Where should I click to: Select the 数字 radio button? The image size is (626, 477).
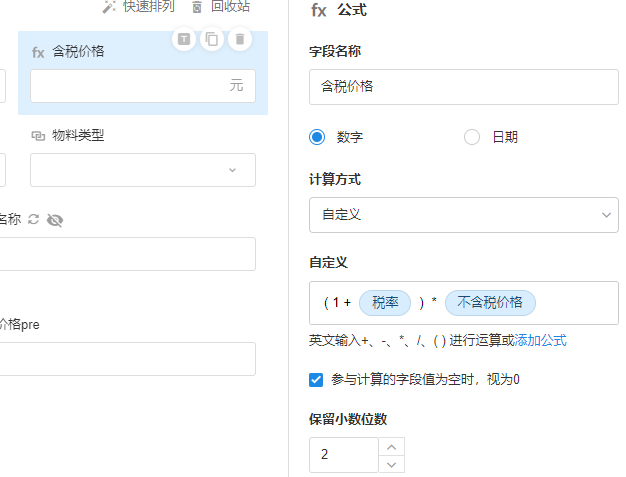click(x=317, y=137)
